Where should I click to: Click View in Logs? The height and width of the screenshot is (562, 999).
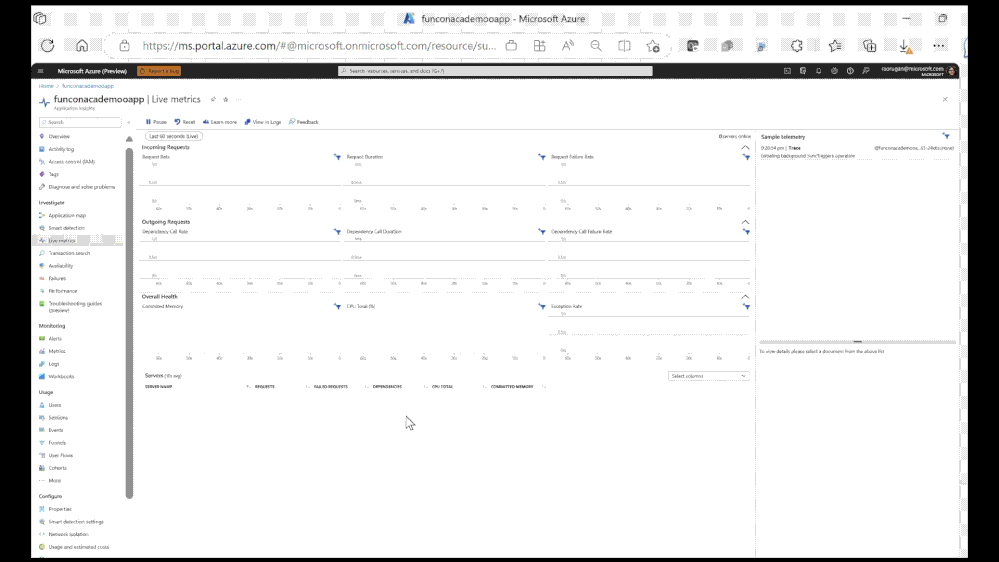coord(263,122)
